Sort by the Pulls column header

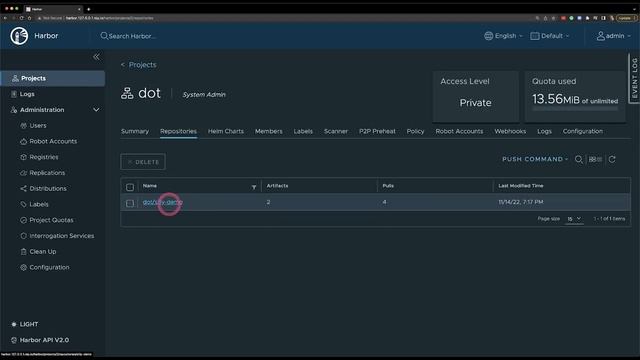tap(388, 186)
